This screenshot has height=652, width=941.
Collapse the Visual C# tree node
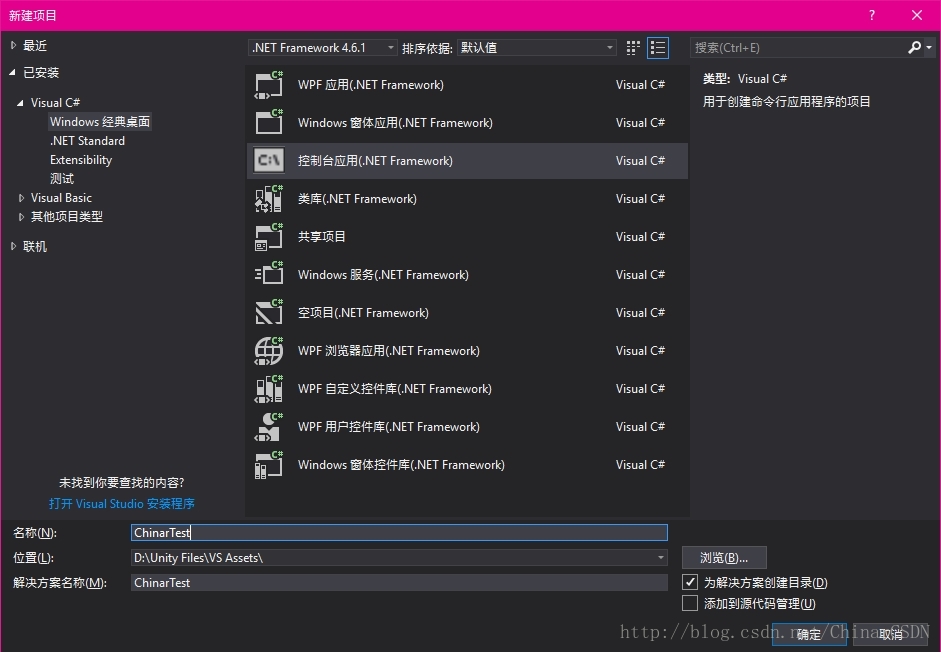point(20,103)
